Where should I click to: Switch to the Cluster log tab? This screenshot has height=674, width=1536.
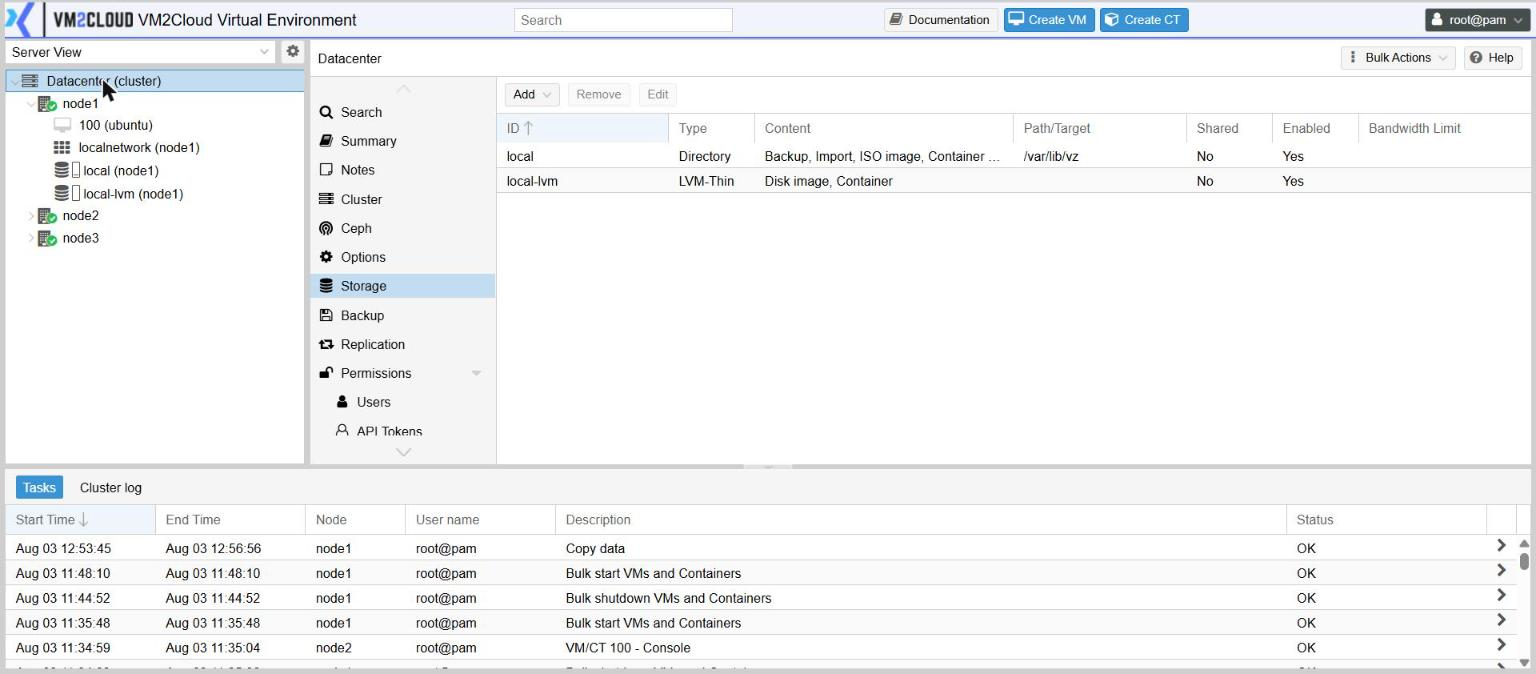(x=111, y=487)
